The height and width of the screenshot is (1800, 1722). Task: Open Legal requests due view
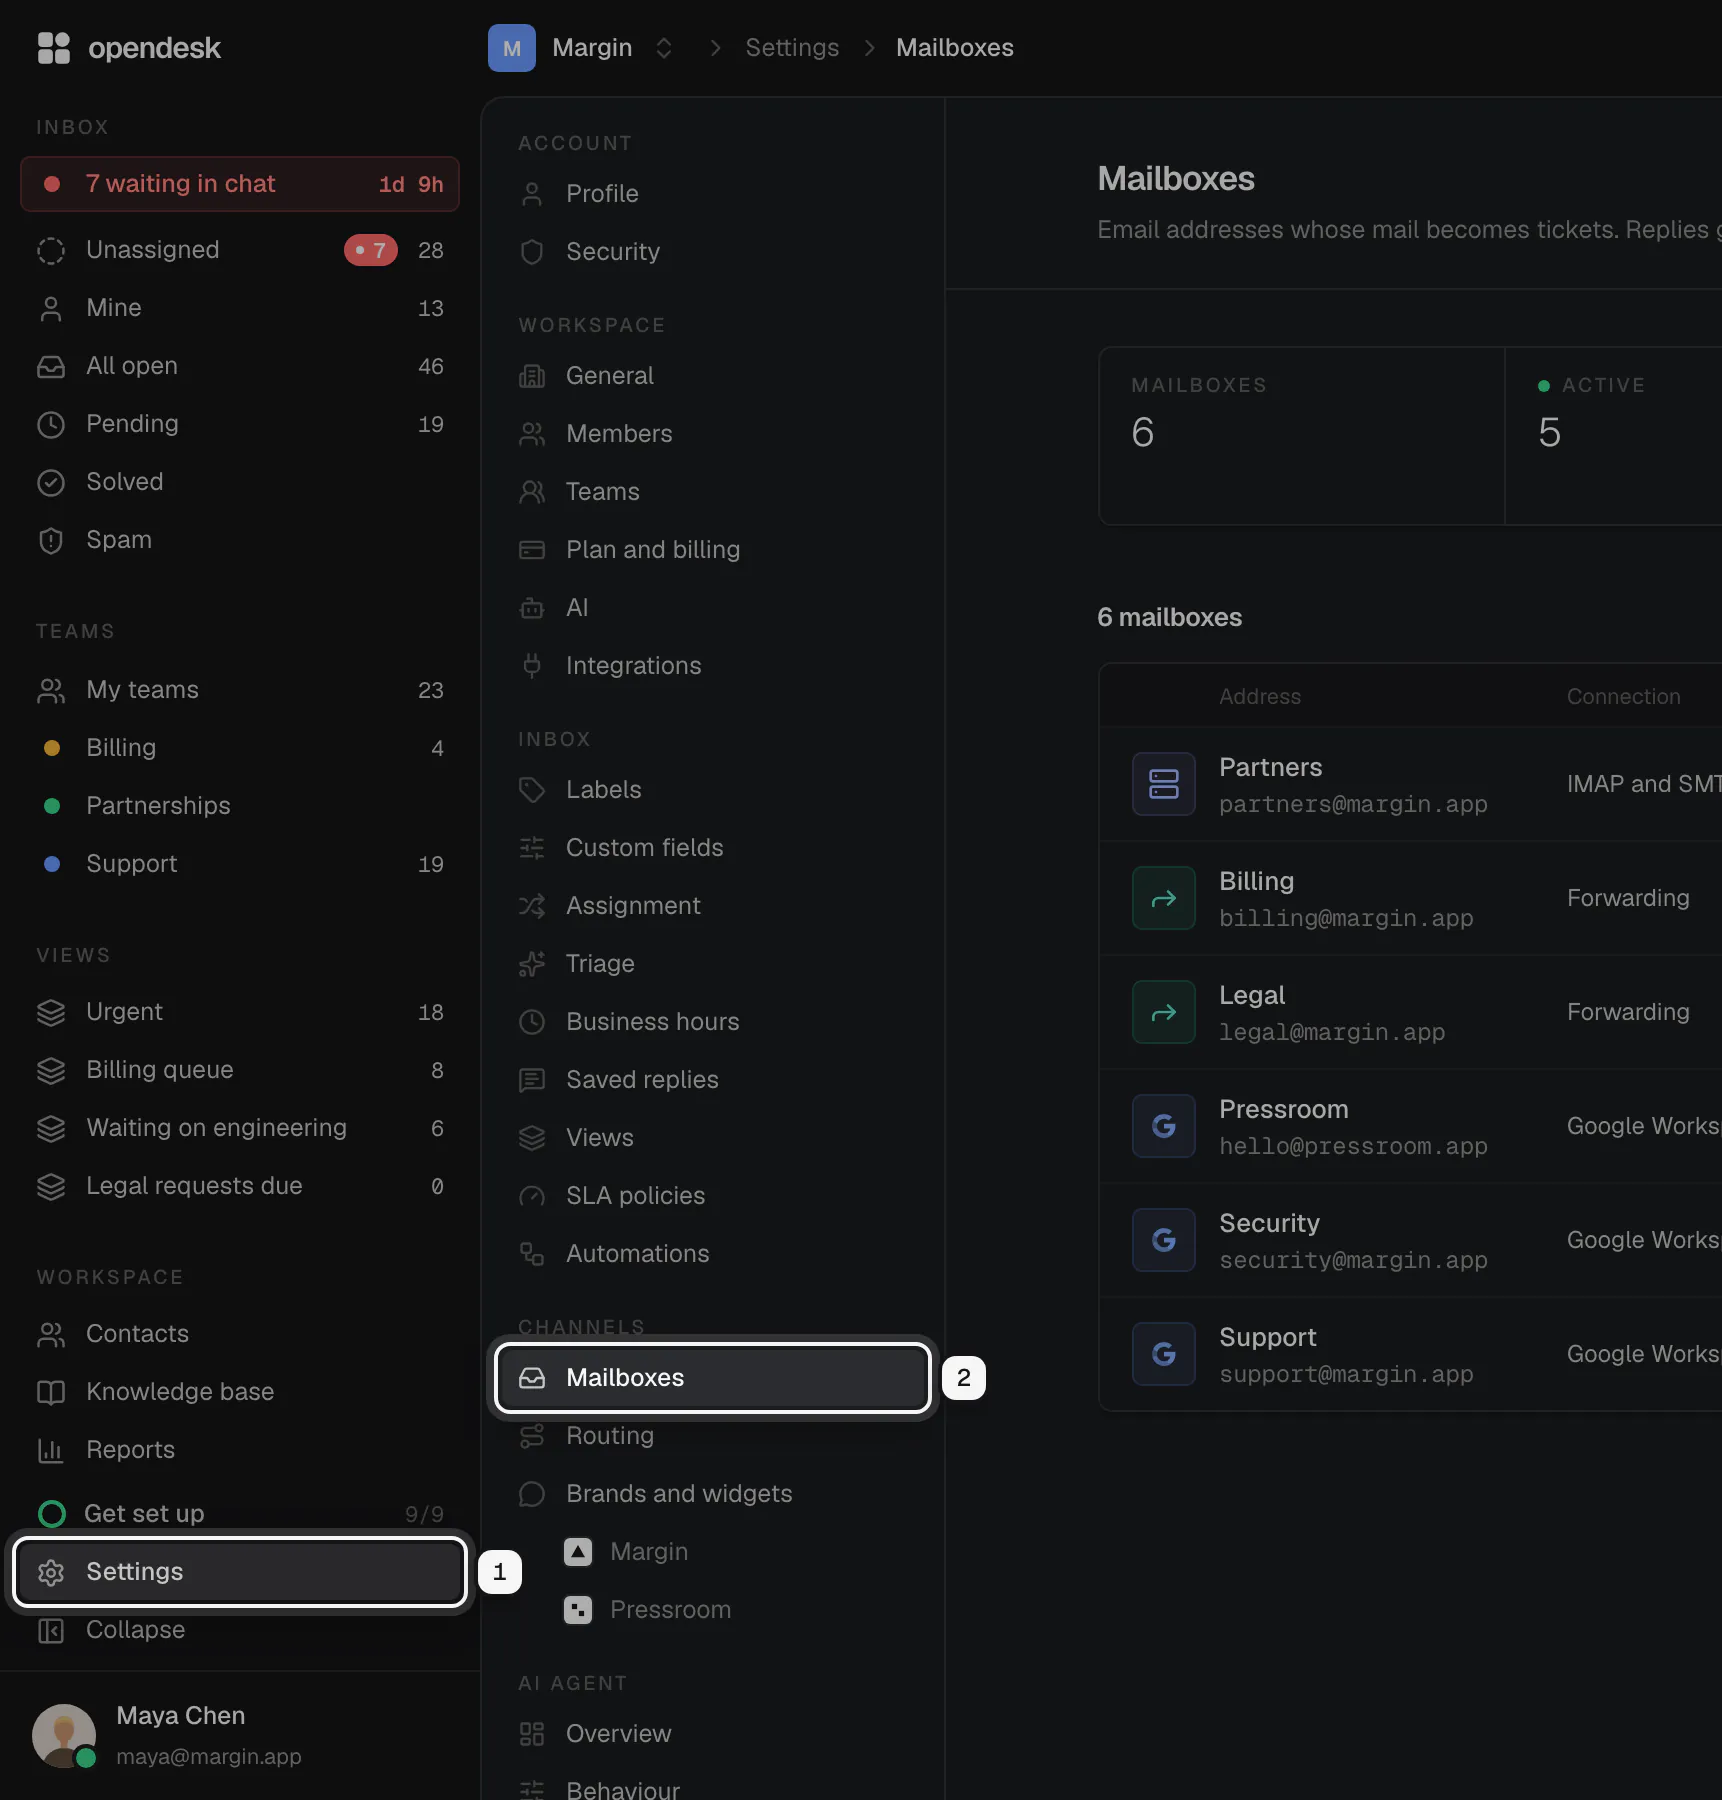click(240, 1186)
